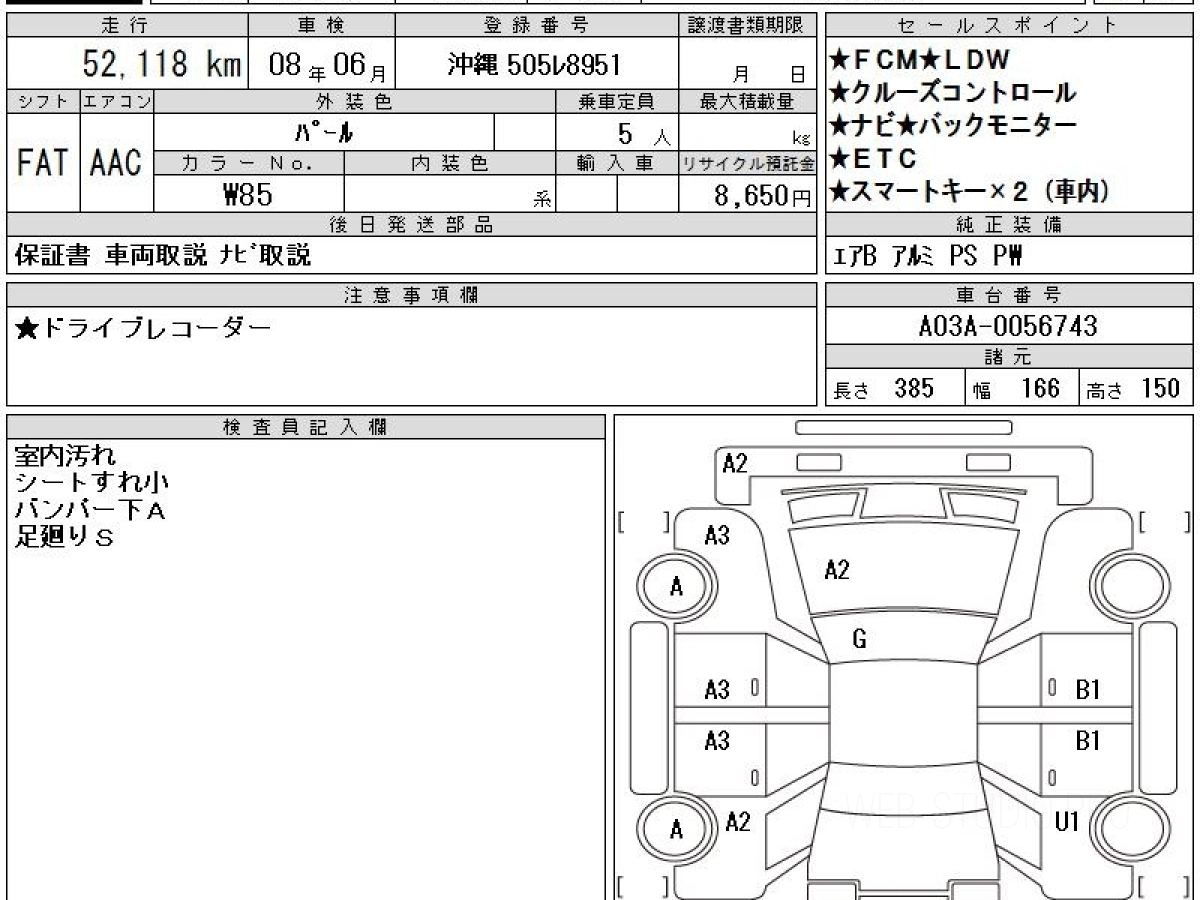Screen dimensions: 1200x900
Task: Select the 保証書 車両取説 ナビ取説 line
Action: point(163,255)
